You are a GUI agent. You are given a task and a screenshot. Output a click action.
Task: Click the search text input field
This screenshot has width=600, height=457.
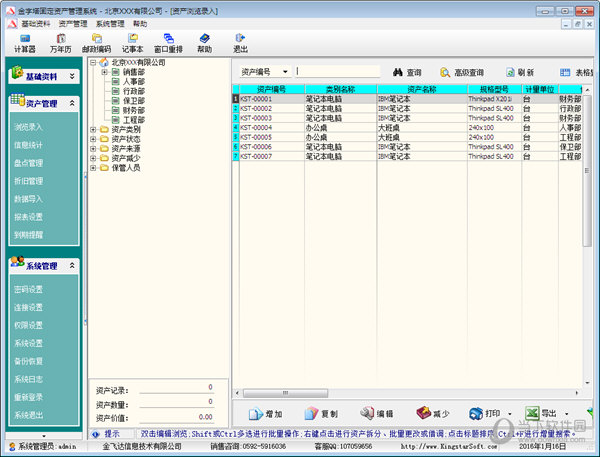tap(338, 72)
